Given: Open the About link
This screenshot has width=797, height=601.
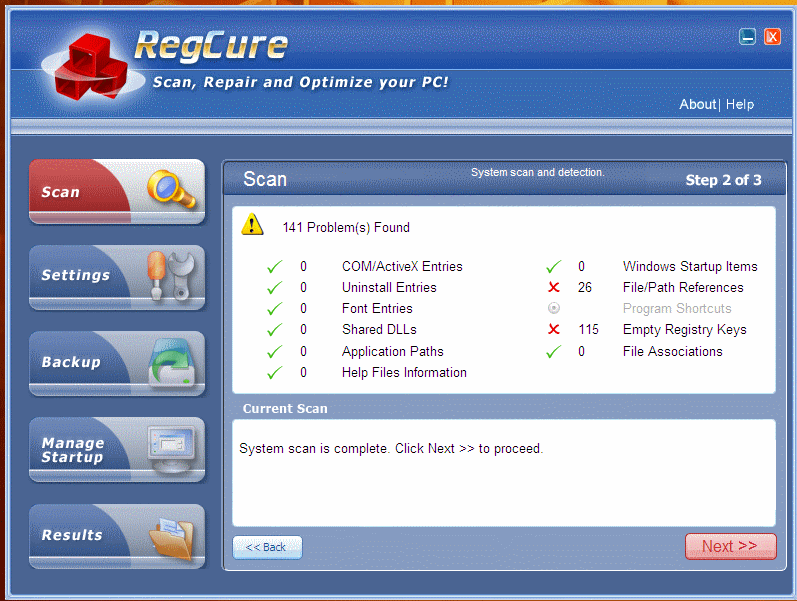Looking at the screenshot, I should [x=697, y=104].
